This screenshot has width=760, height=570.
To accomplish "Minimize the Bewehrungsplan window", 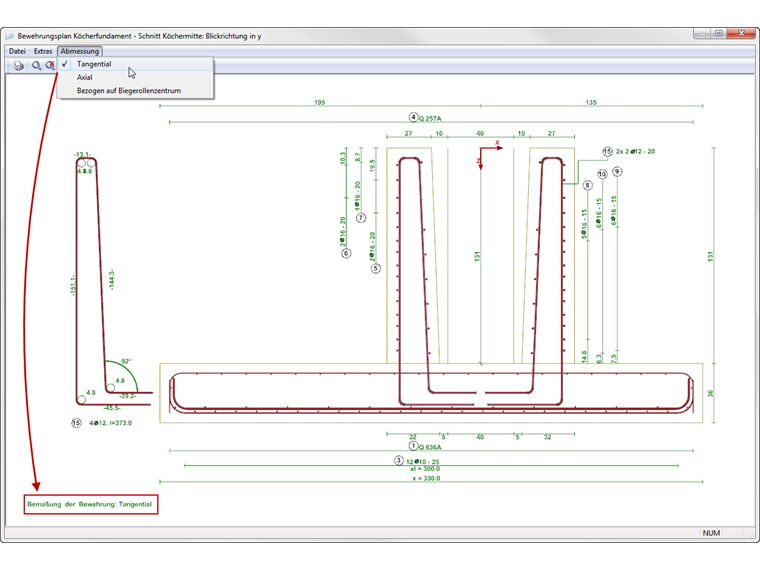I will click(701, 33).
